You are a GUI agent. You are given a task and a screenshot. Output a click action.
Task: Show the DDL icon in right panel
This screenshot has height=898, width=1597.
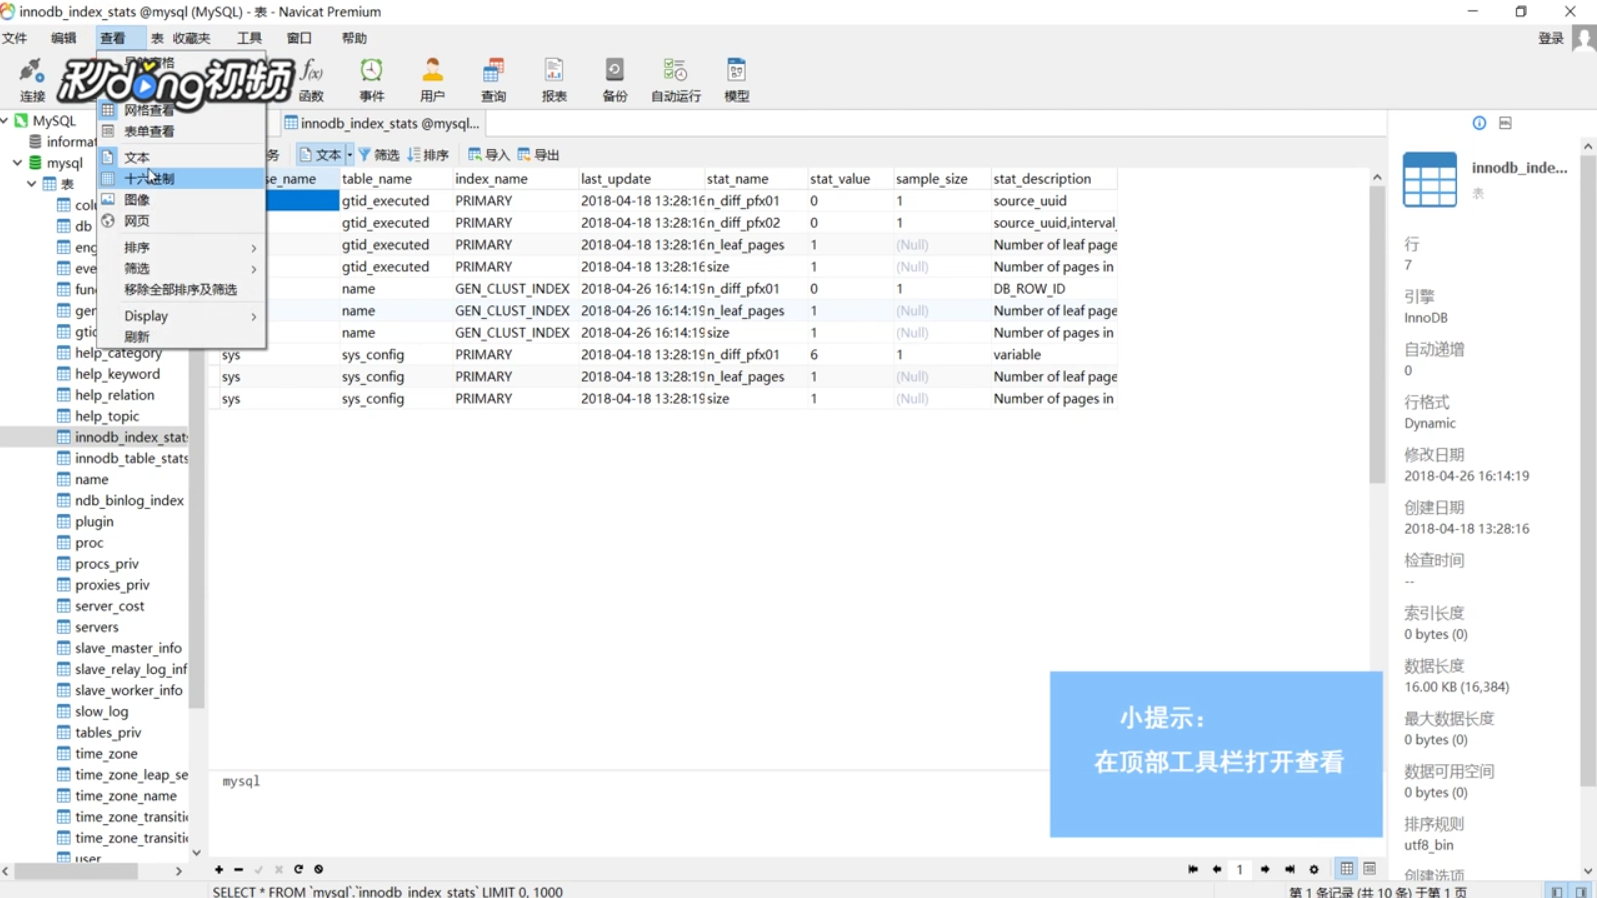1505,123
